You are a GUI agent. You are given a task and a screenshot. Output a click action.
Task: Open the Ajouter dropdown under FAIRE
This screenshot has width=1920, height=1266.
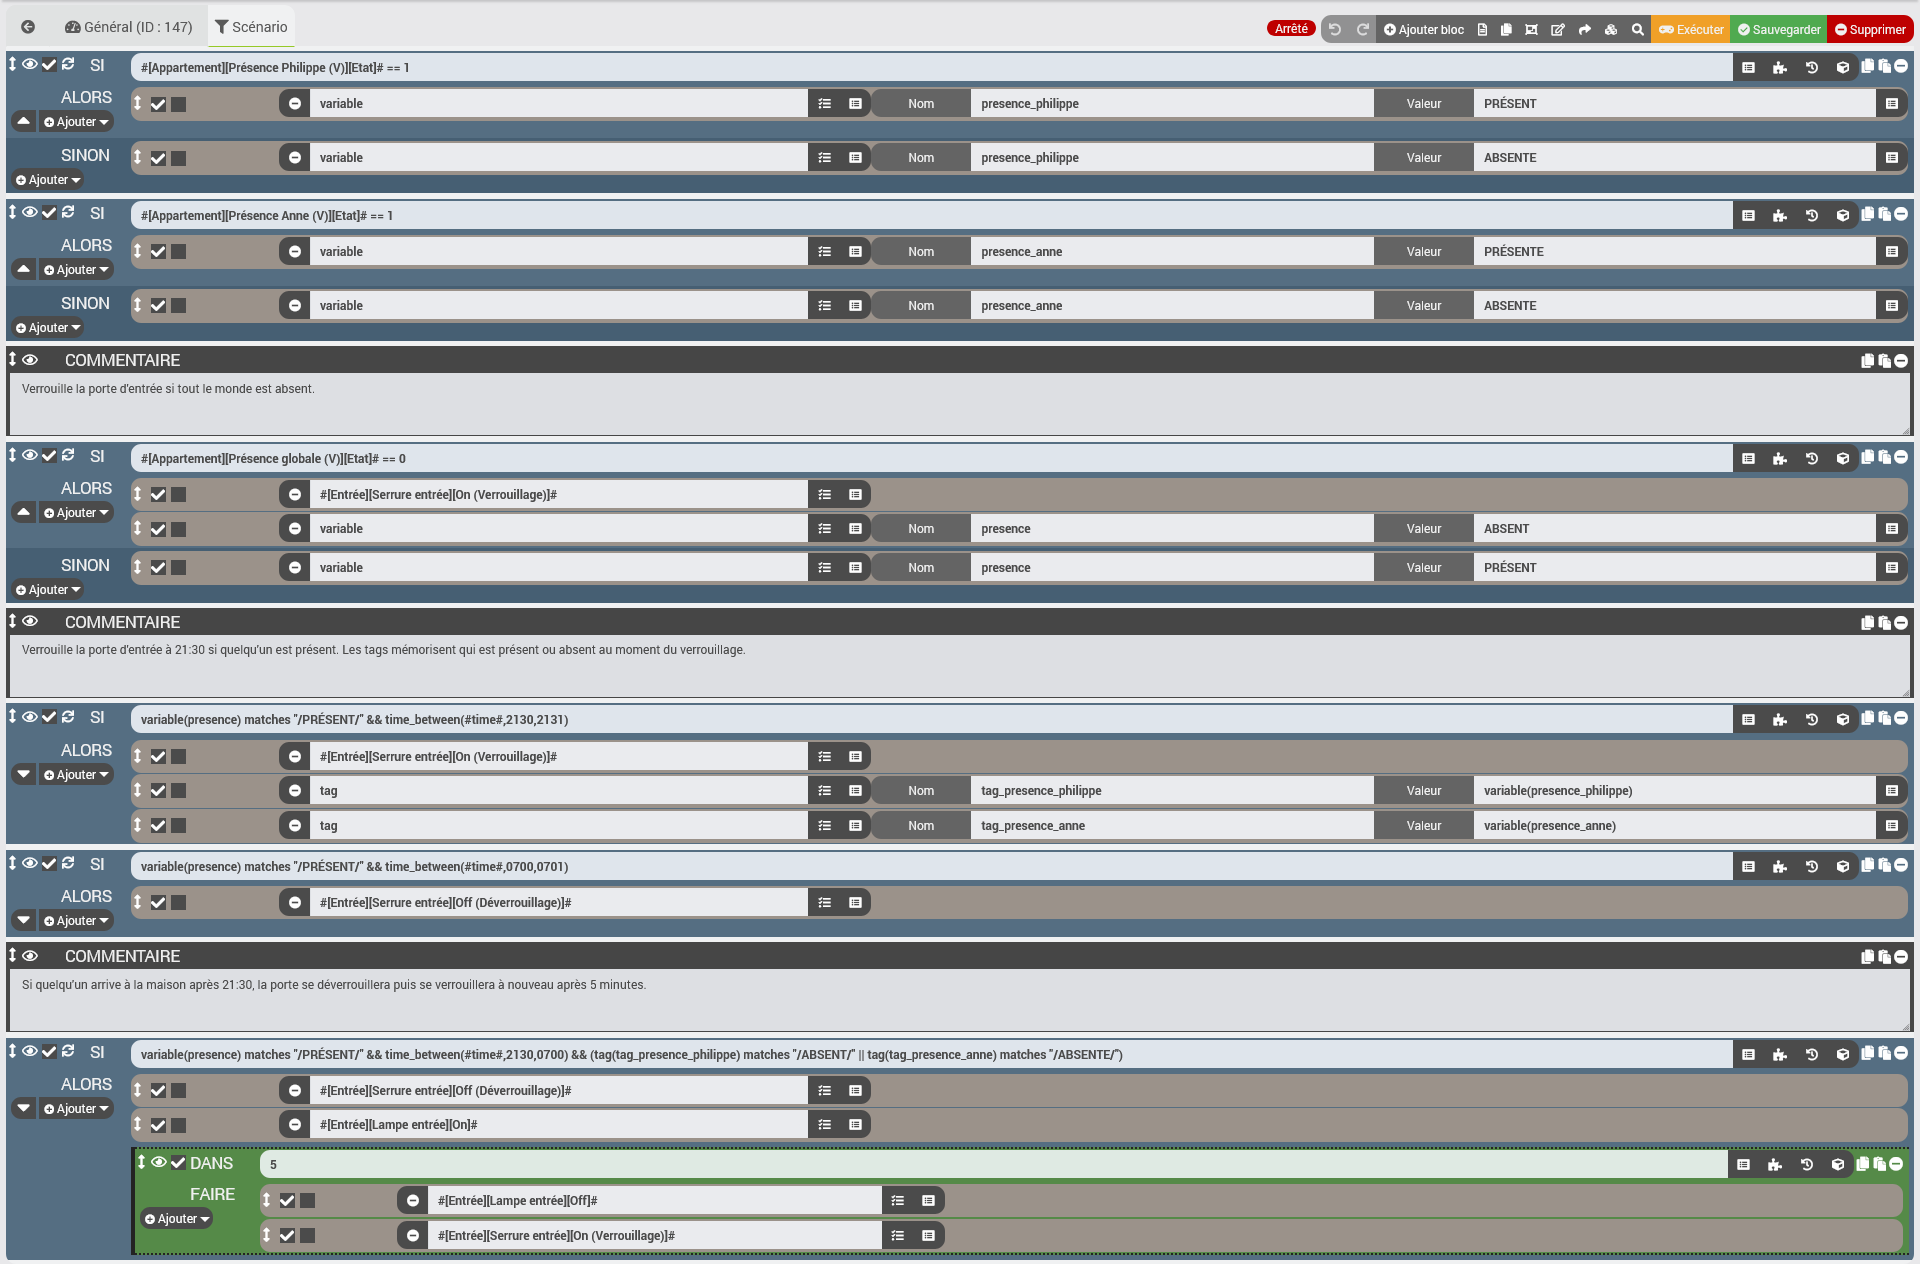coord(177,1219)
